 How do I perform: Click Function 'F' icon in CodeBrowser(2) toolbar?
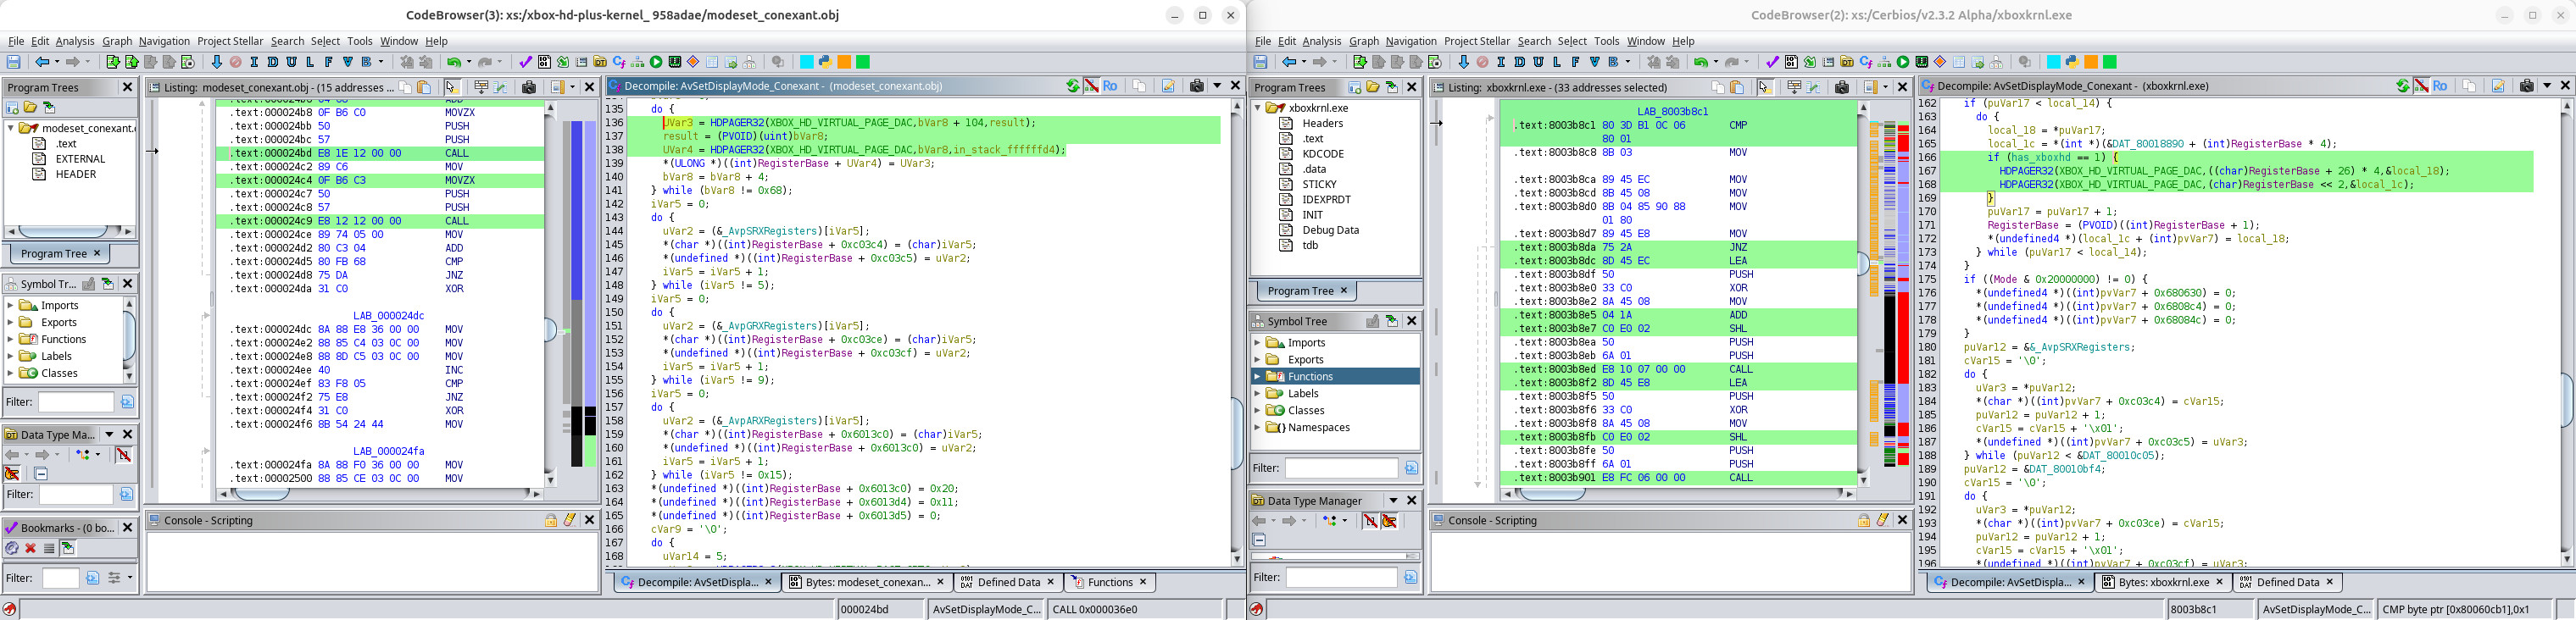(x=1575, y=62)
